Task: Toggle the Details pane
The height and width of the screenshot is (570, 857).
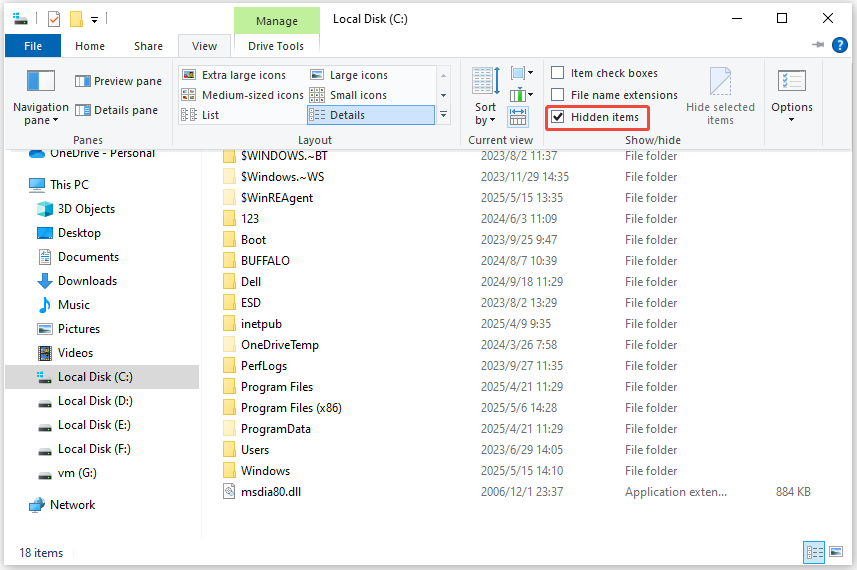Action: tap(116, 110)
